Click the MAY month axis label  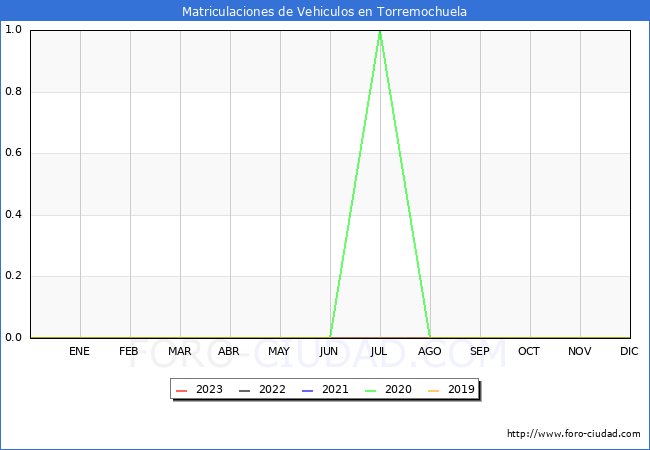(279, 351)
